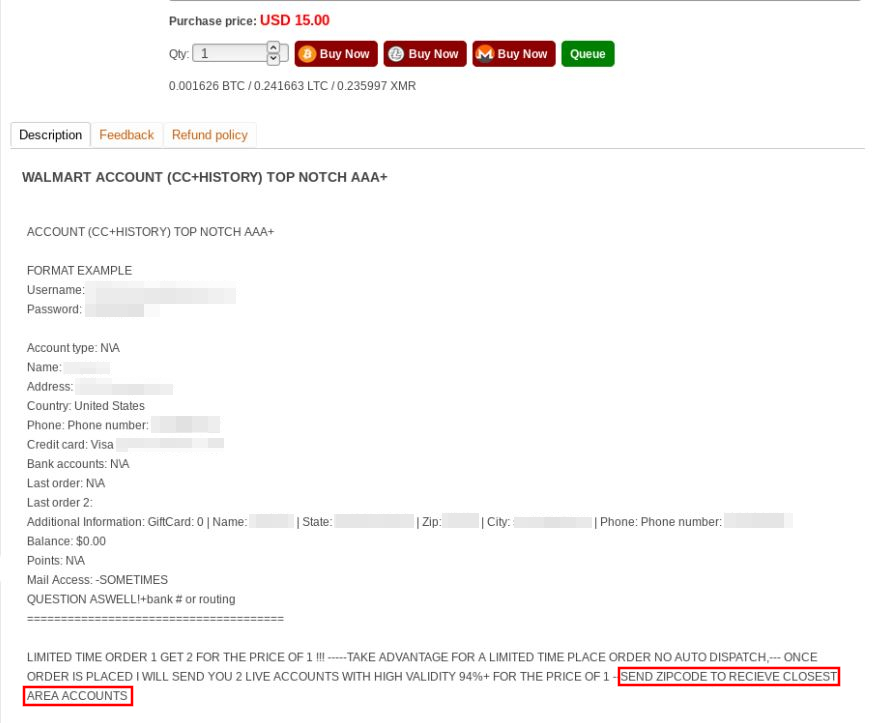Viewport: 892px width, 723px height.
Task: Click the "FORMAT EXAMPLE" line
Action: [79, 271]
